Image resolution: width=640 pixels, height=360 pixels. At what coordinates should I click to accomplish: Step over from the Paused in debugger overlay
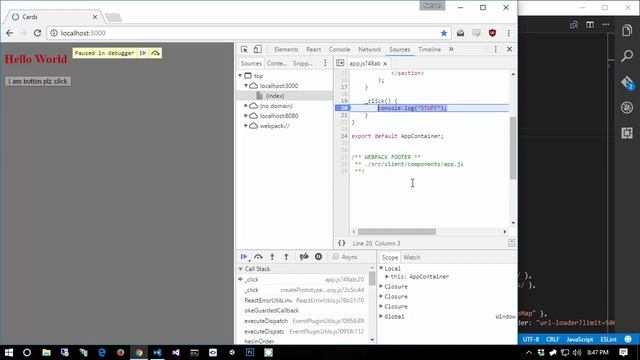(x=155, y=53)
